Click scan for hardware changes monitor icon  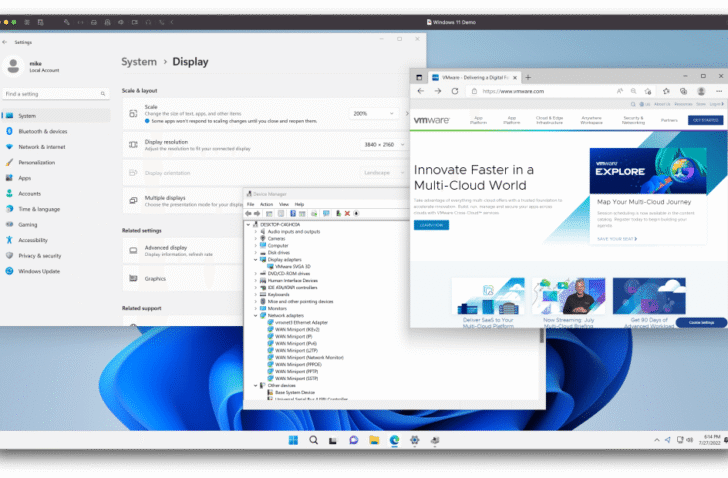point(326,213)
